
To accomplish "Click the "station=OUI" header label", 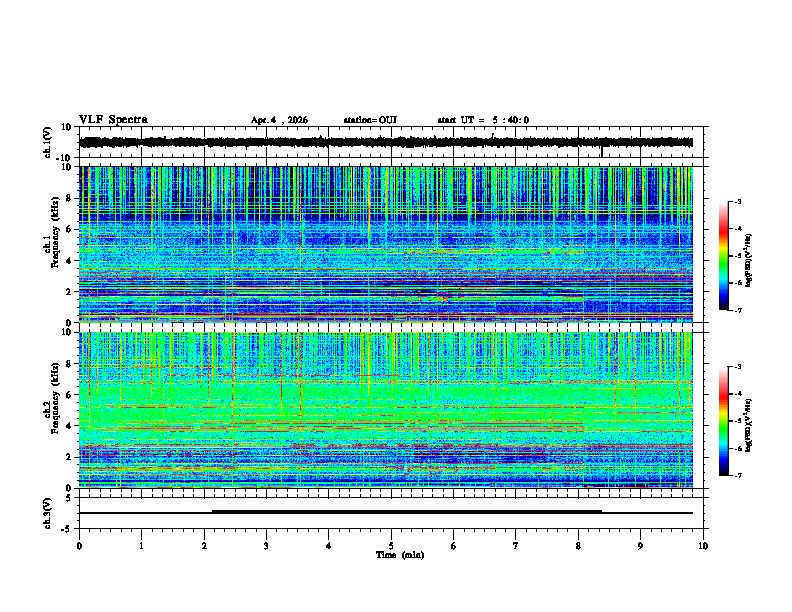I will (x=370, y=120).
